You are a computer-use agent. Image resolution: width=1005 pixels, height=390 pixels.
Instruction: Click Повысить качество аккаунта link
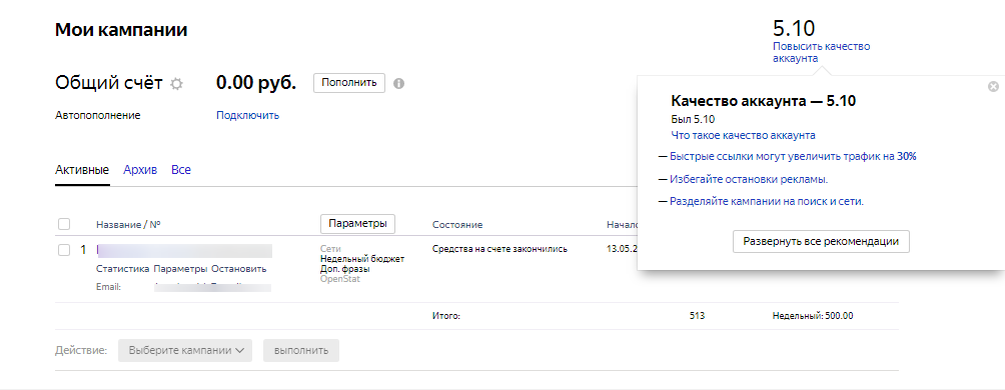tap(822, 52)
